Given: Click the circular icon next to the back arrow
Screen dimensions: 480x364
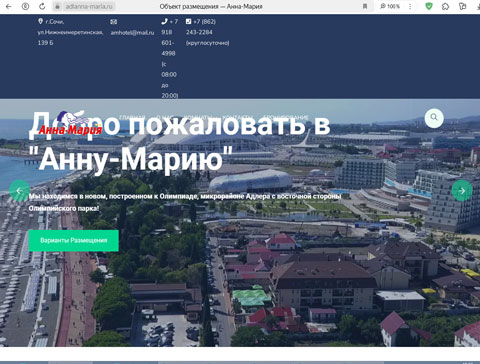Looking at the screenshot, I should click(25, 6).
